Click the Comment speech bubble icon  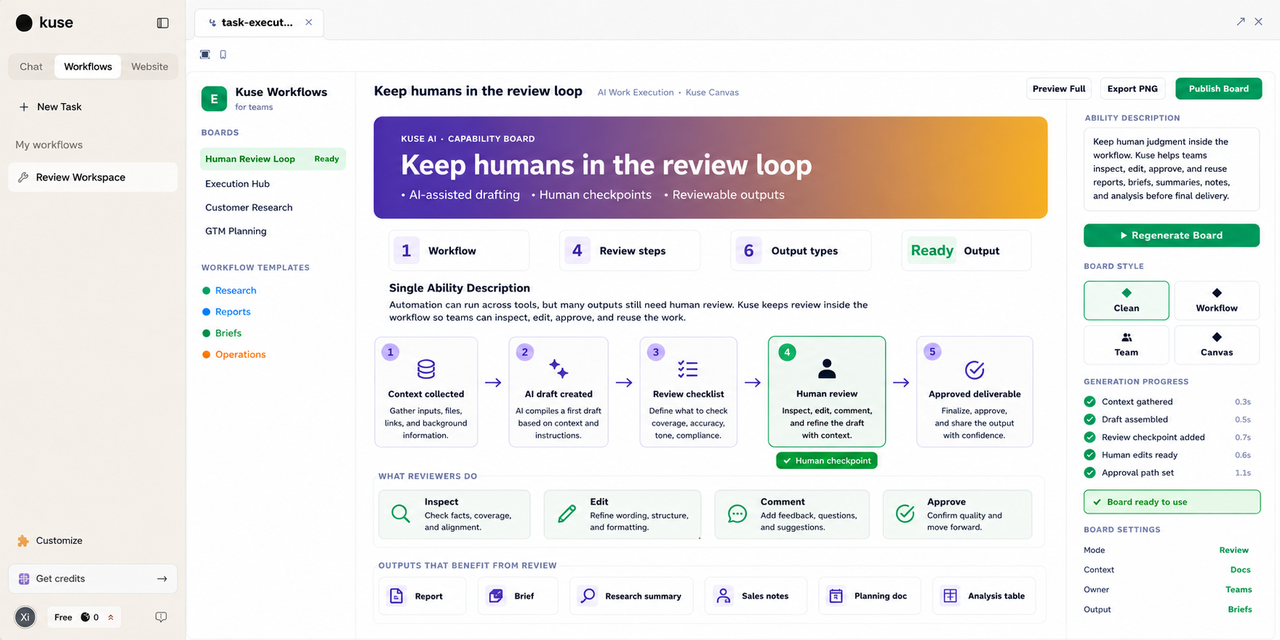pyautogui.click(x=737, y=514)
